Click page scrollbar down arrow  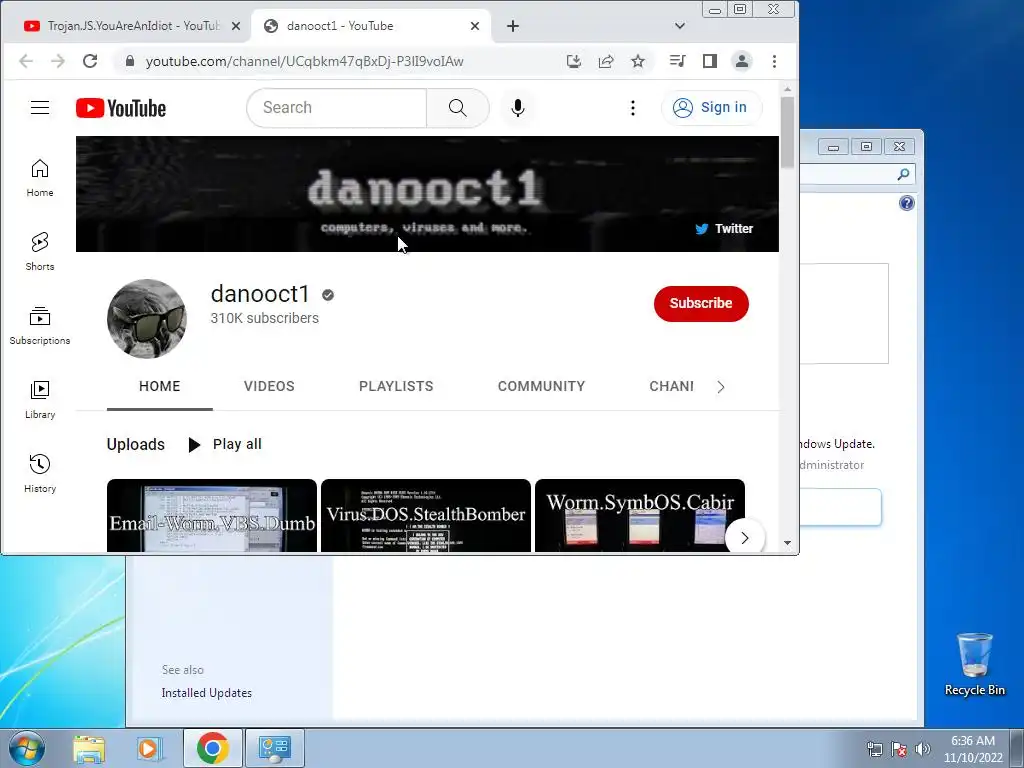click(x=788, y=543)
